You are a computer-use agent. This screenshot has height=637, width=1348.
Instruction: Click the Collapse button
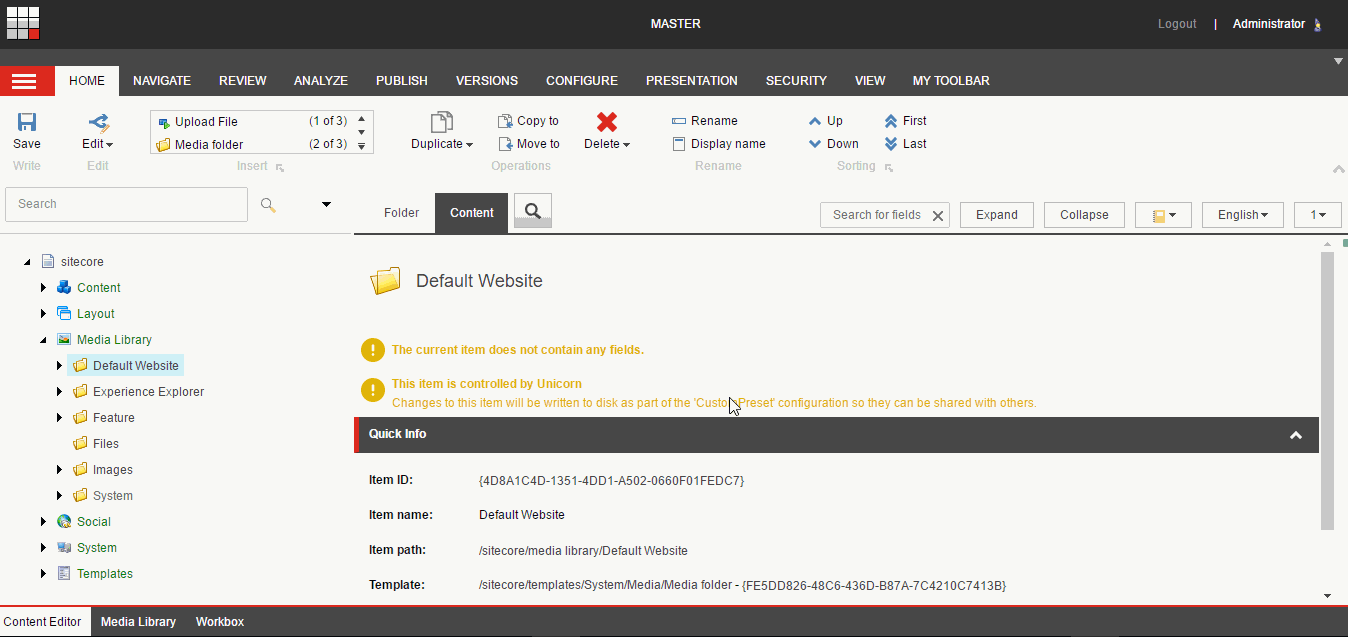tap(1084, 215)
